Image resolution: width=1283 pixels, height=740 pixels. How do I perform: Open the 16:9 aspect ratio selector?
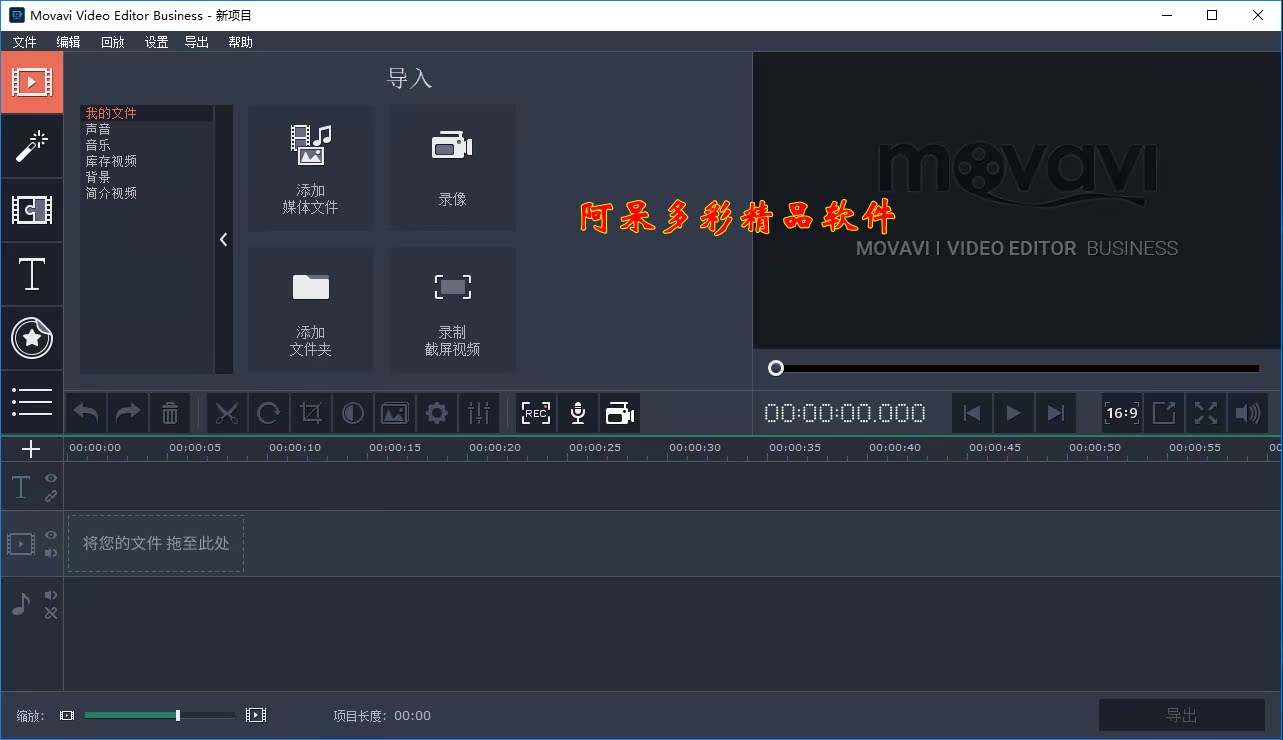click(1122, 413)
